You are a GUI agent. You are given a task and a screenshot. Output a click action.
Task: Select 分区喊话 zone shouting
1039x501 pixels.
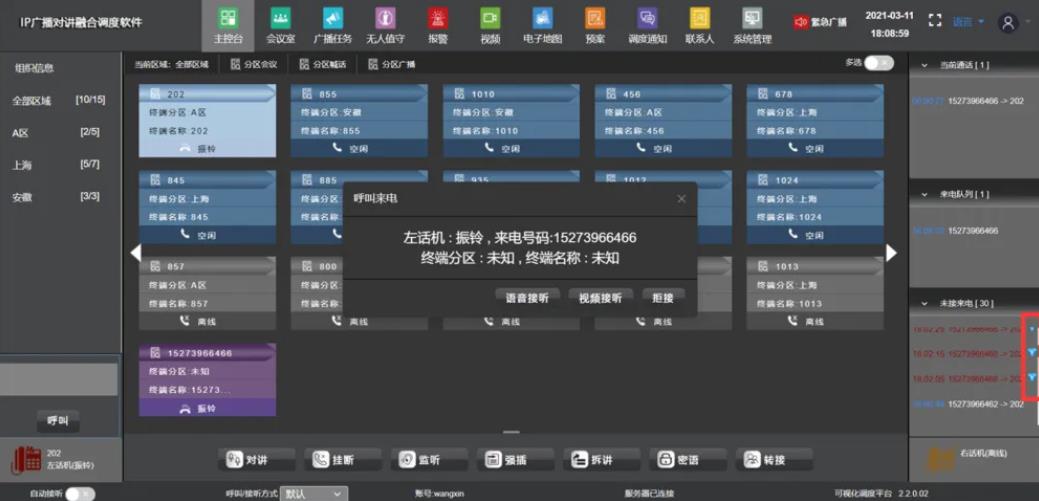(x=323, y=64)
